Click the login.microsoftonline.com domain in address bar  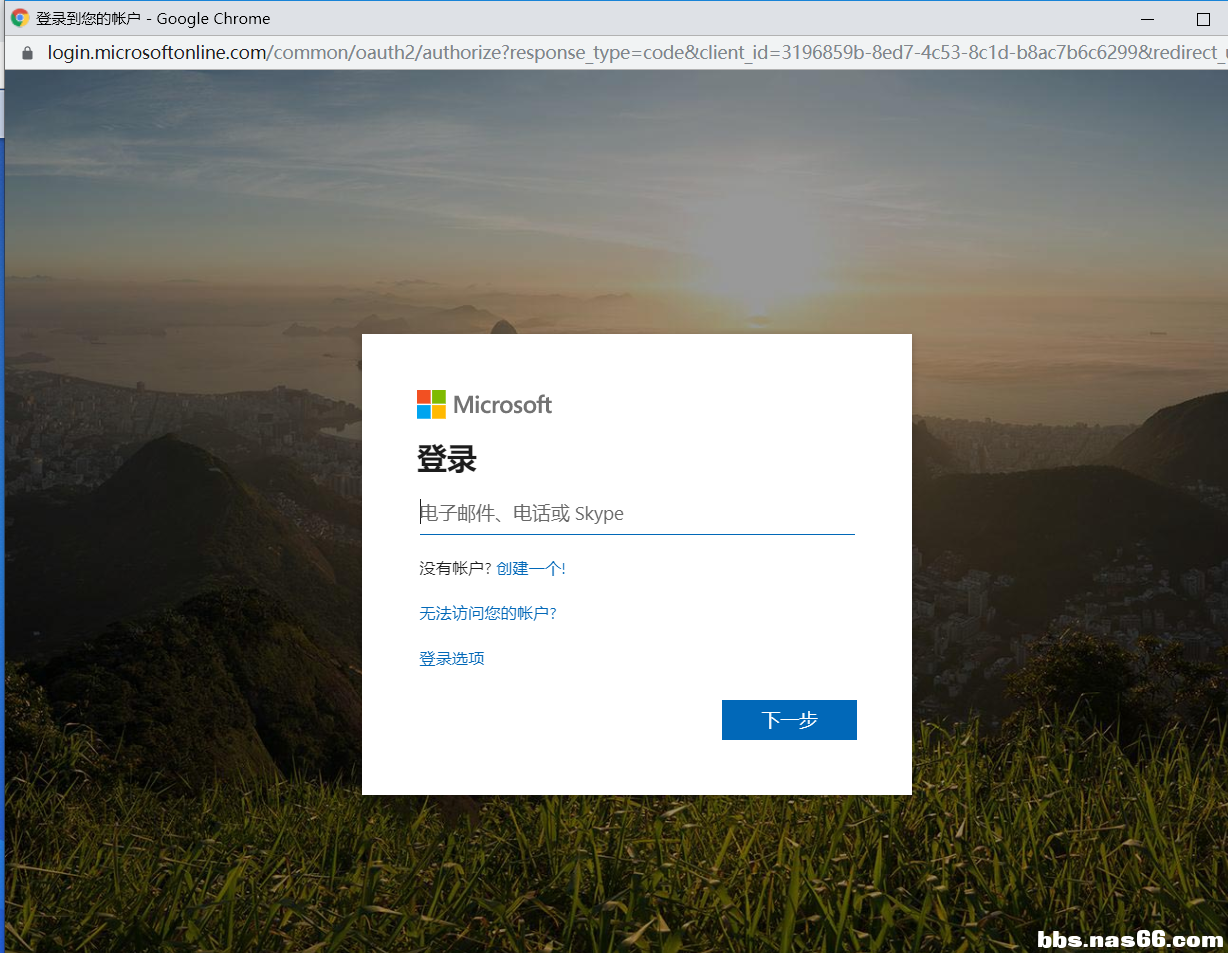[x=157, y=53]
